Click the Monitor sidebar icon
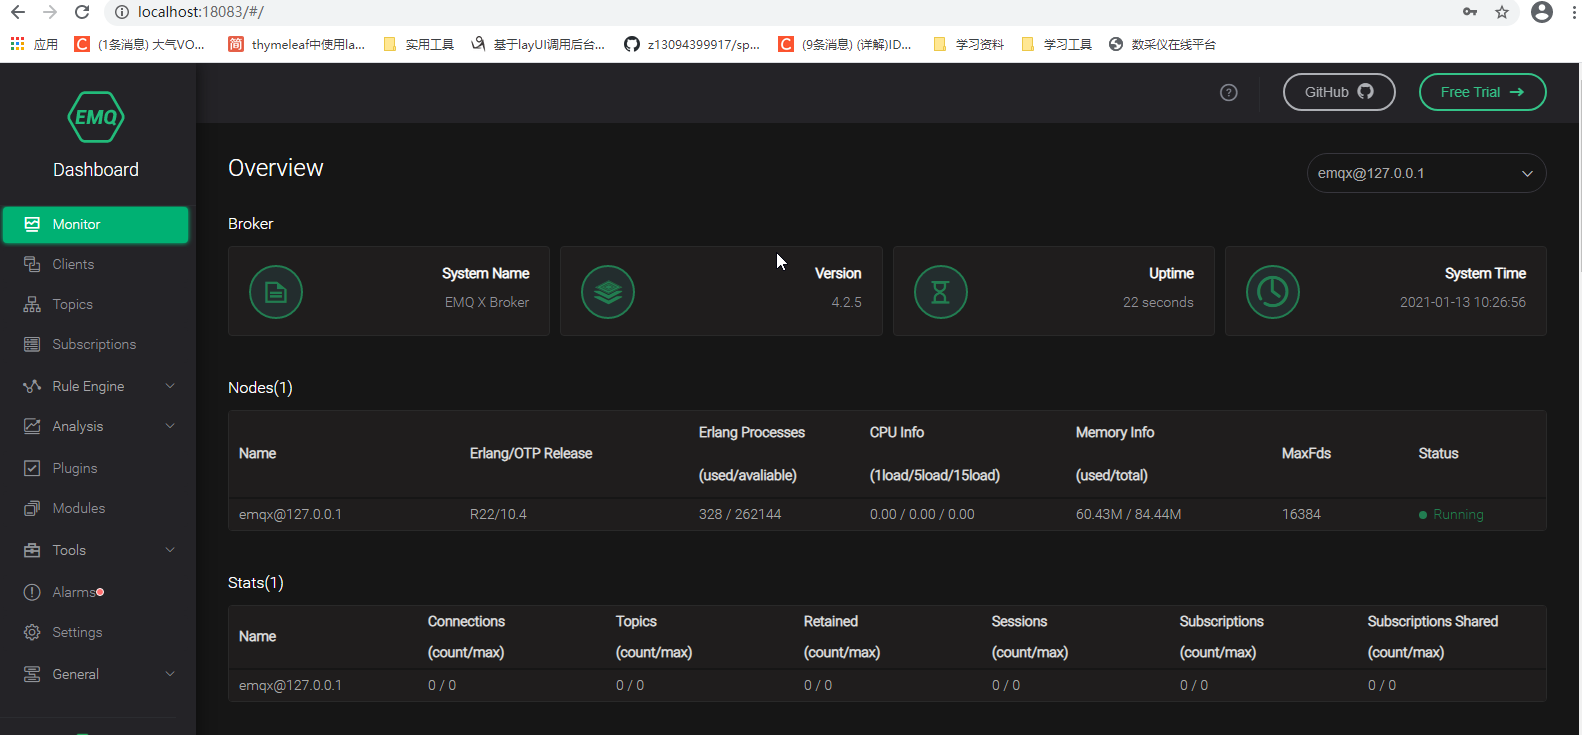This screenshot has height=735, width=1582. tap(32, 224)
